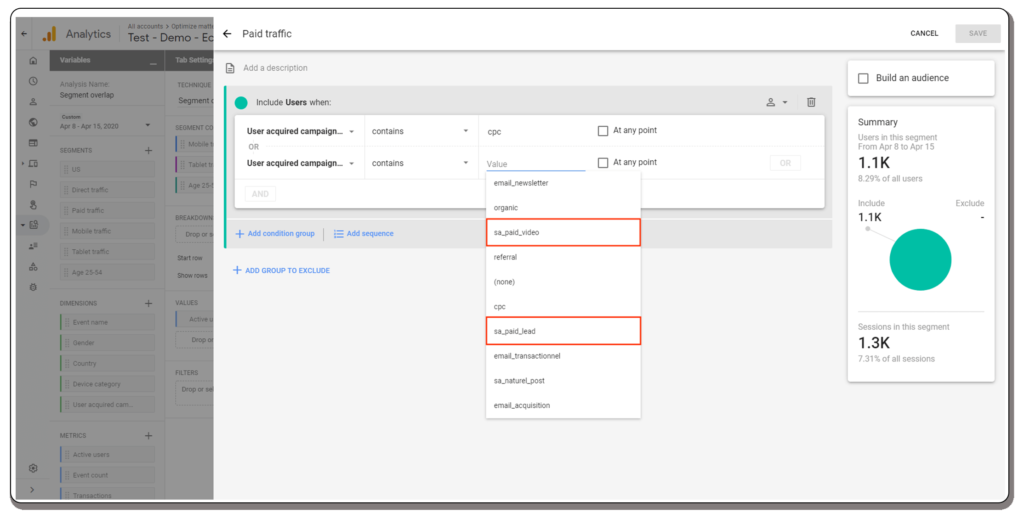1024x518 pixels.
Task: Click the 'Active users' metric chip in Variables
Action: (108, 455)
